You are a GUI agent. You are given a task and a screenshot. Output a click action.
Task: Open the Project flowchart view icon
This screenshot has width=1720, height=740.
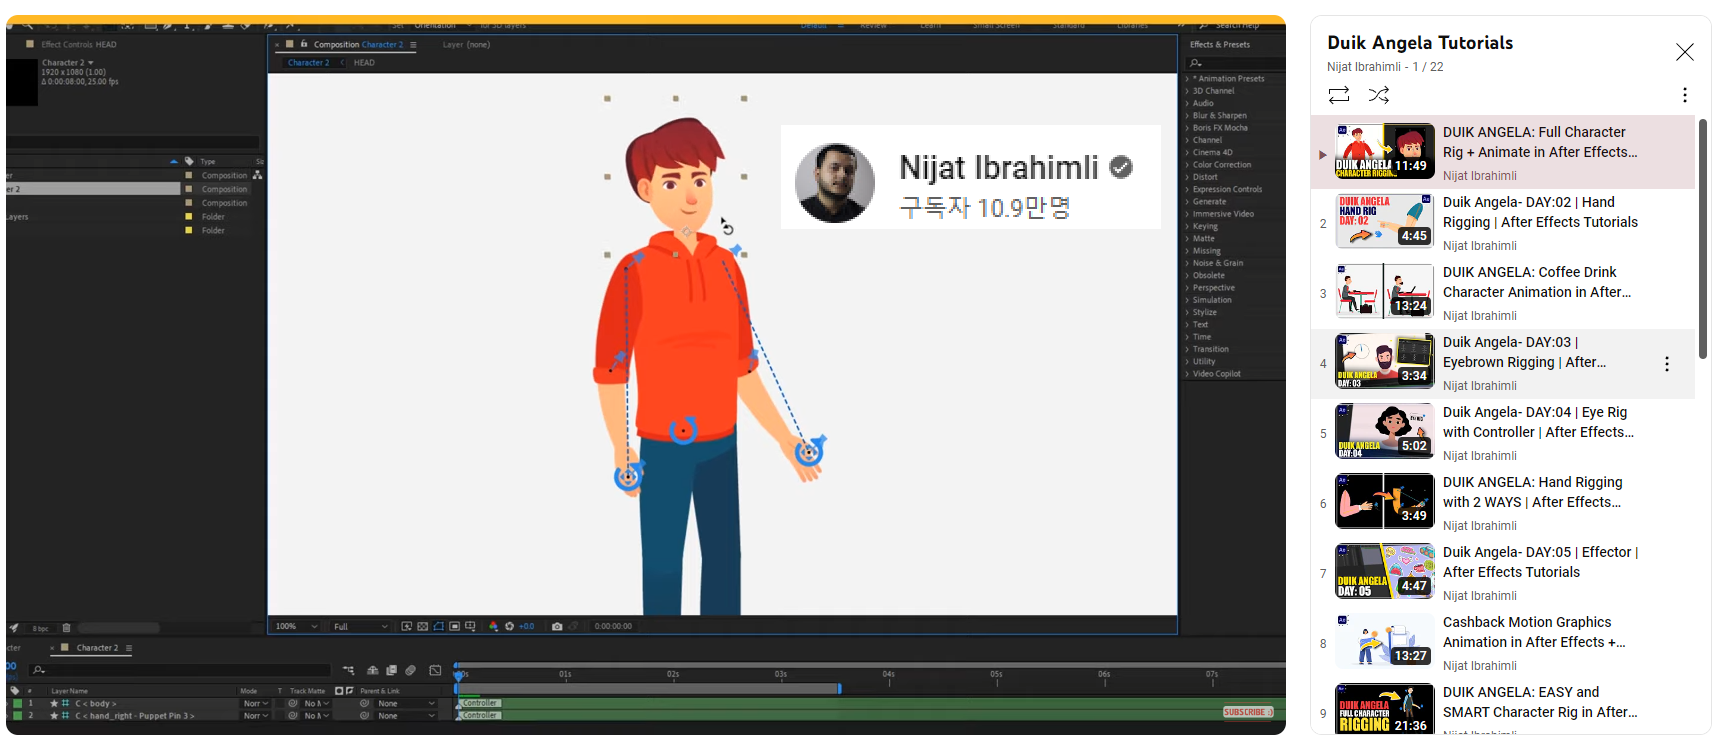coord(257,175)
